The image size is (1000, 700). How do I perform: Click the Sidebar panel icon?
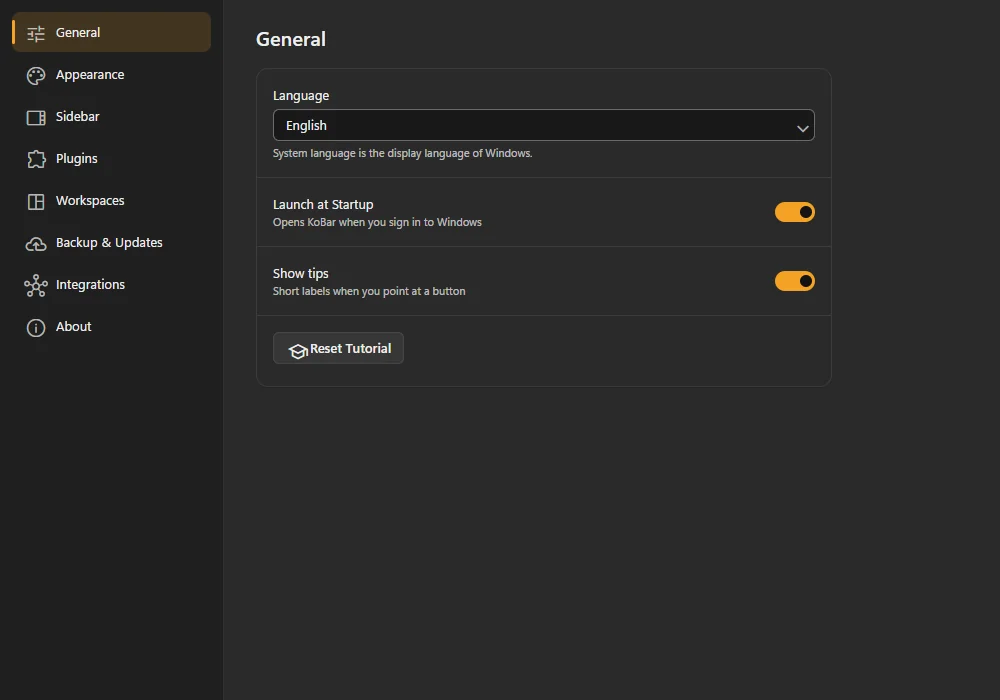(36, 117)
